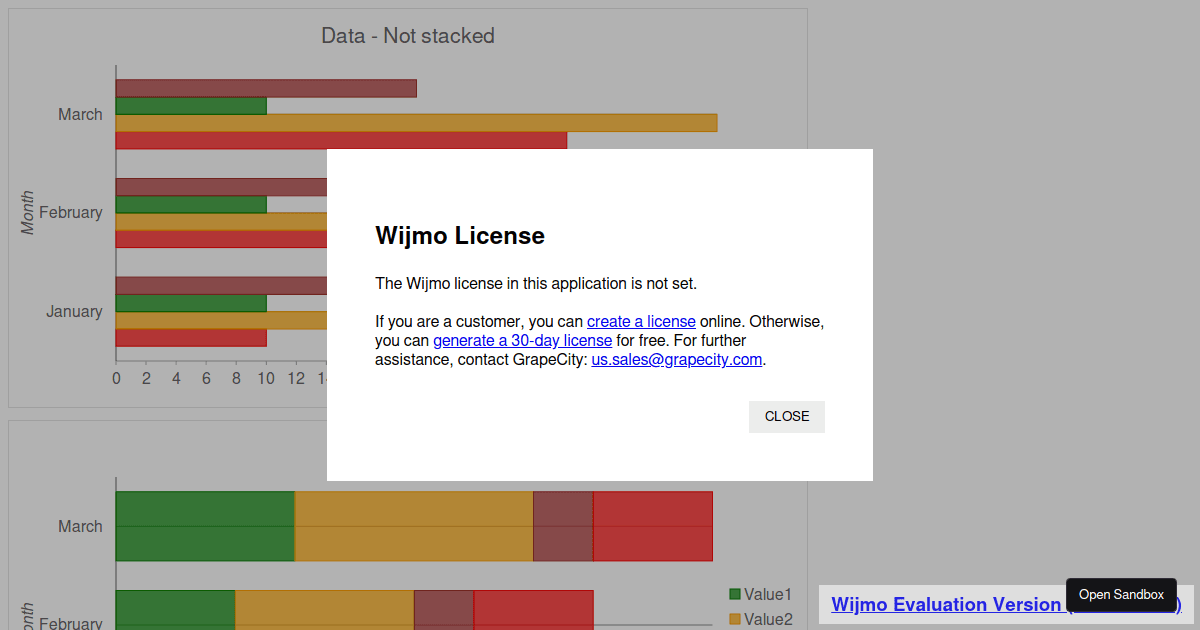Click the us.sales@grapecity.com email link
This screenshot has height=630, width=1200.
pos(677,360)
